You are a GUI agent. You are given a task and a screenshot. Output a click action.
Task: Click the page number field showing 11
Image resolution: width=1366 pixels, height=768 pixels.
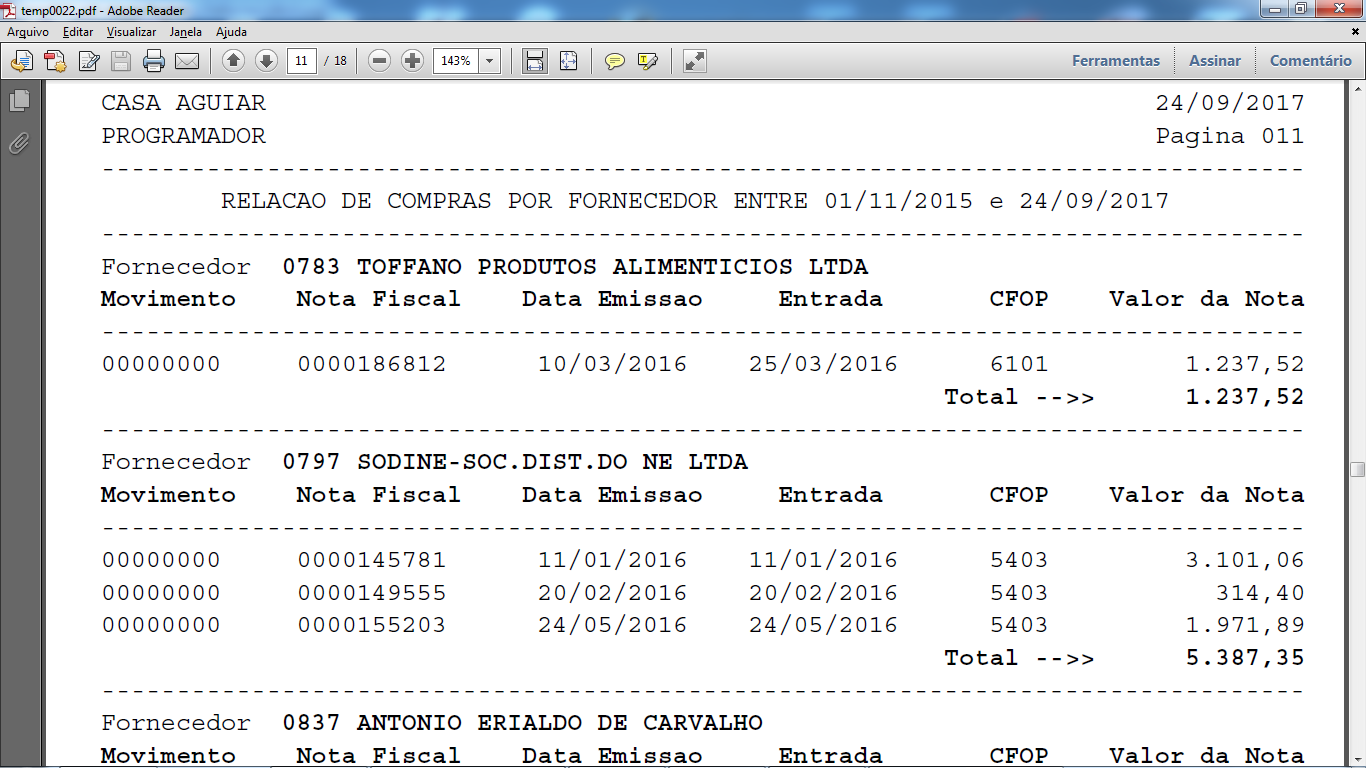(301, 61)
